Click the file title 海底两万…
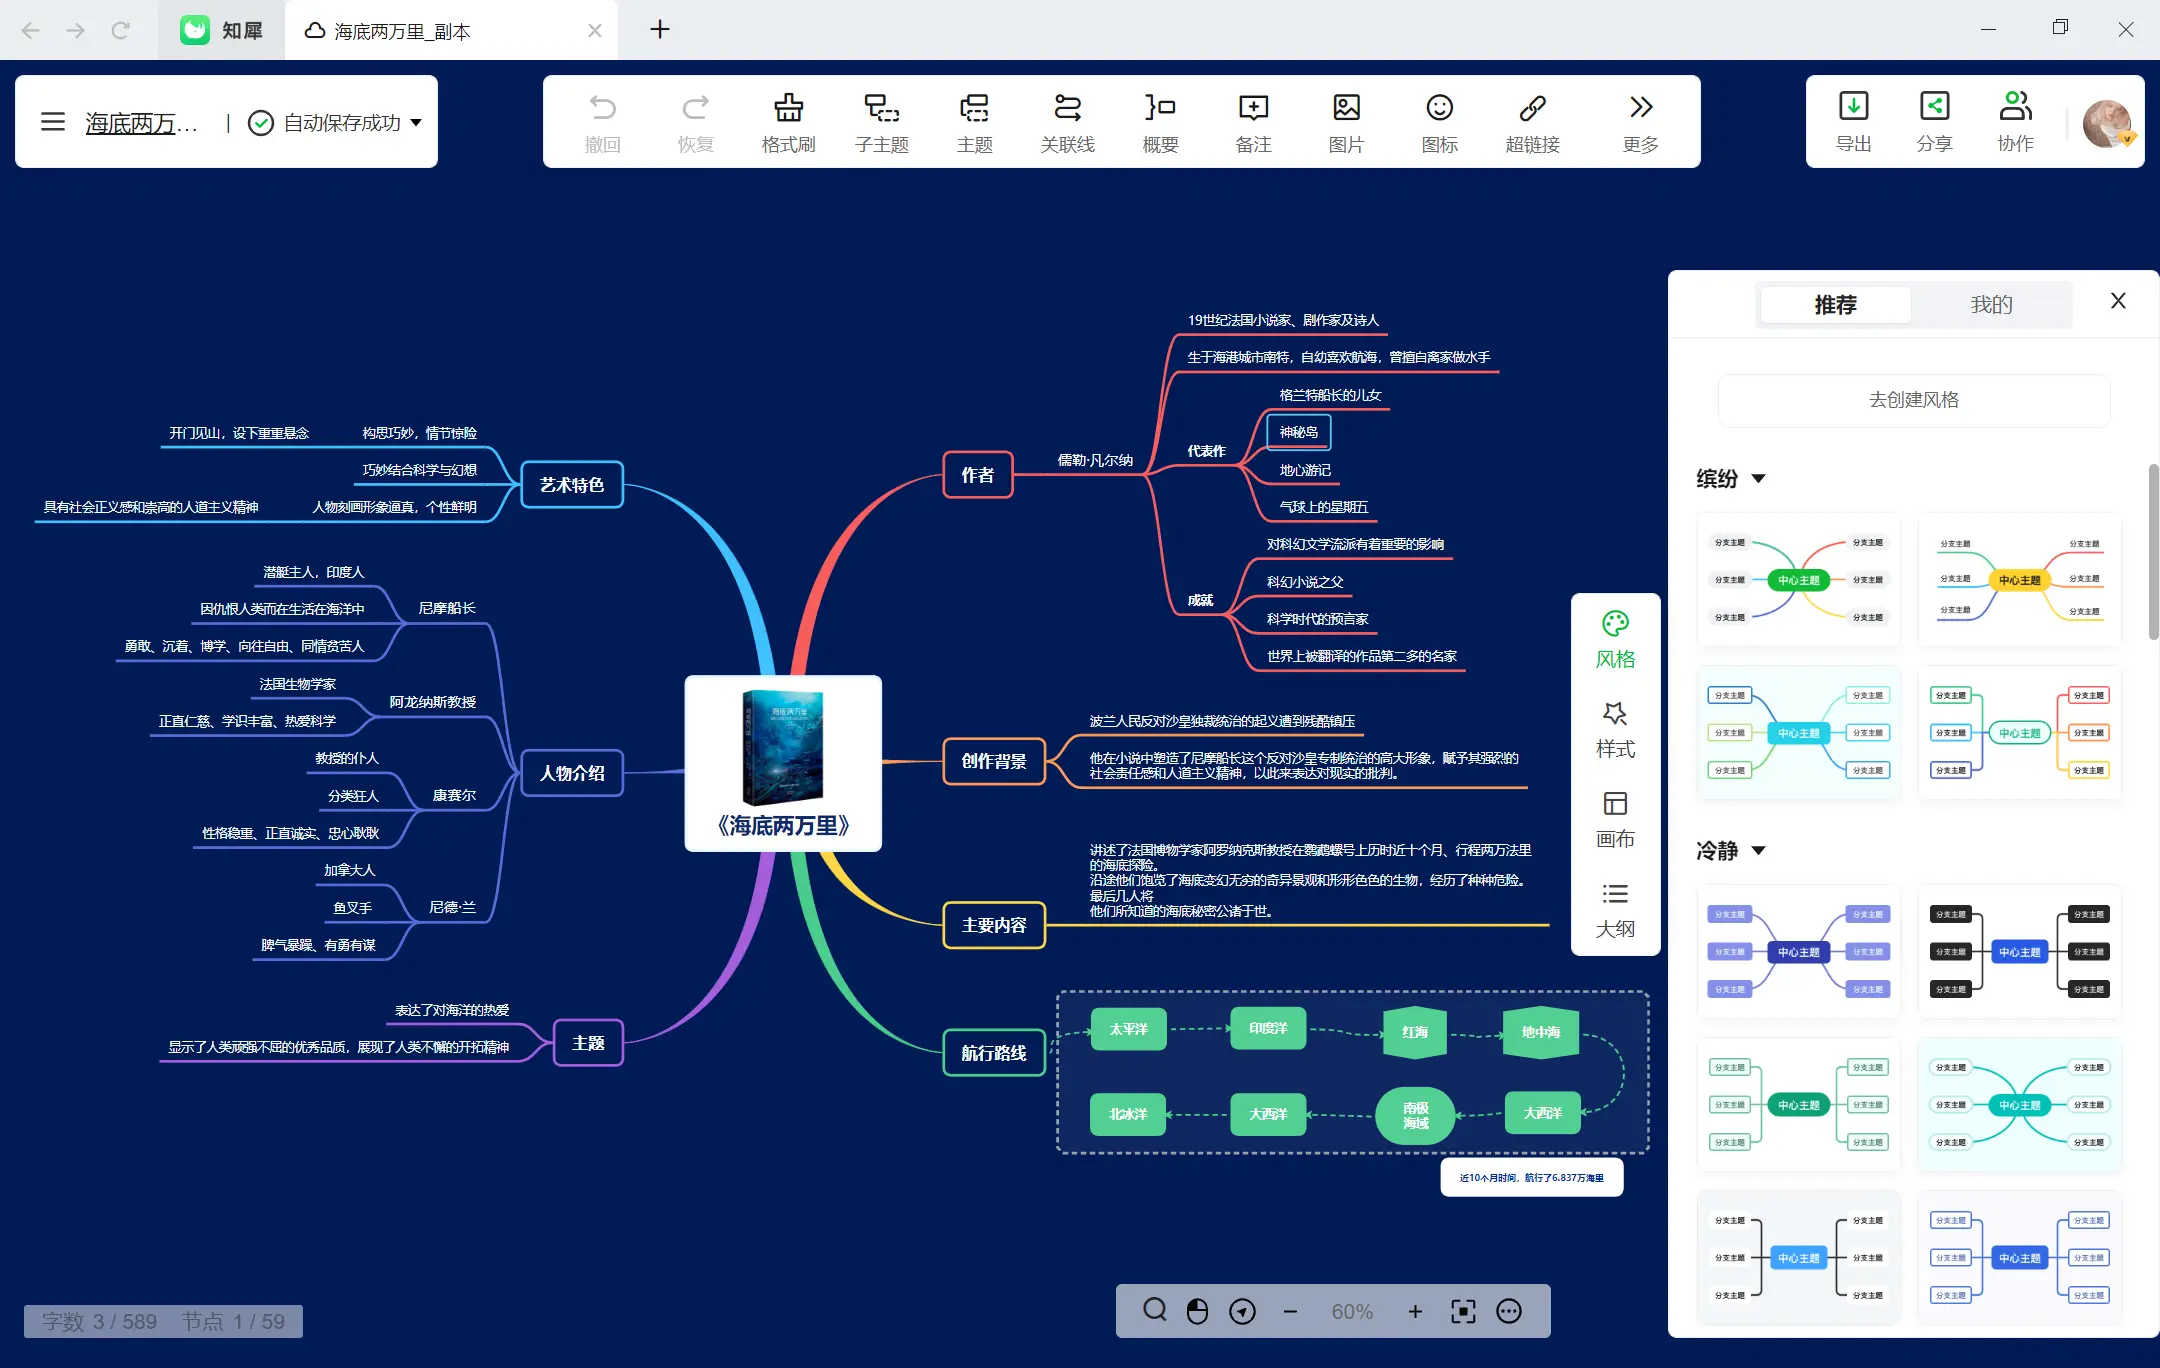 [141, 123]
